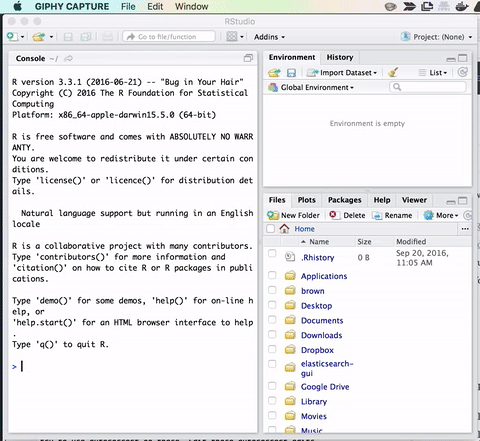
Task: Switch to the Packages tab
Action: pyautogui.click(x=345, y=200)
